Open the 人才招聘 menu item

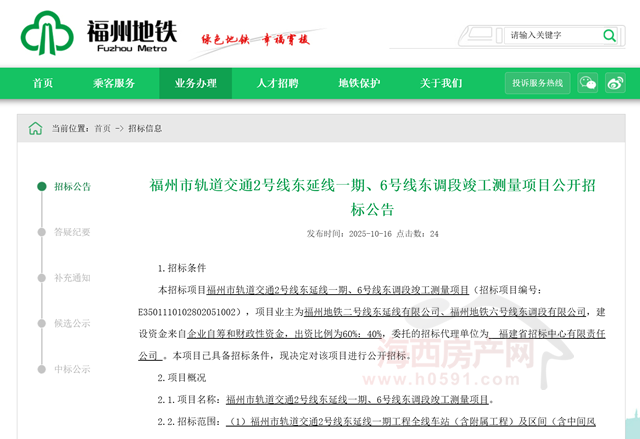pos(277,83)
